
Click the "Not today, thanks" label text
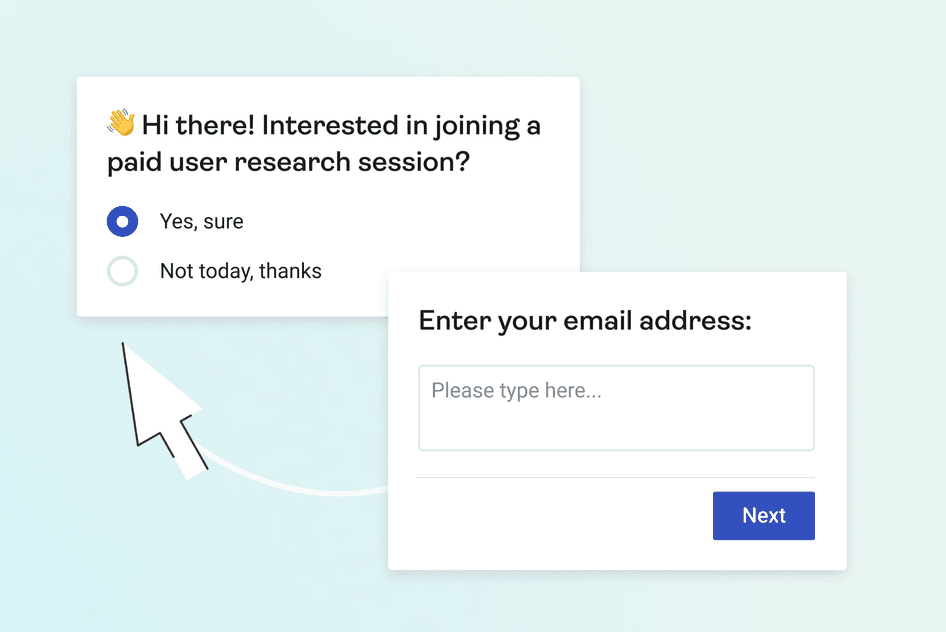click(x=240, y=271)
